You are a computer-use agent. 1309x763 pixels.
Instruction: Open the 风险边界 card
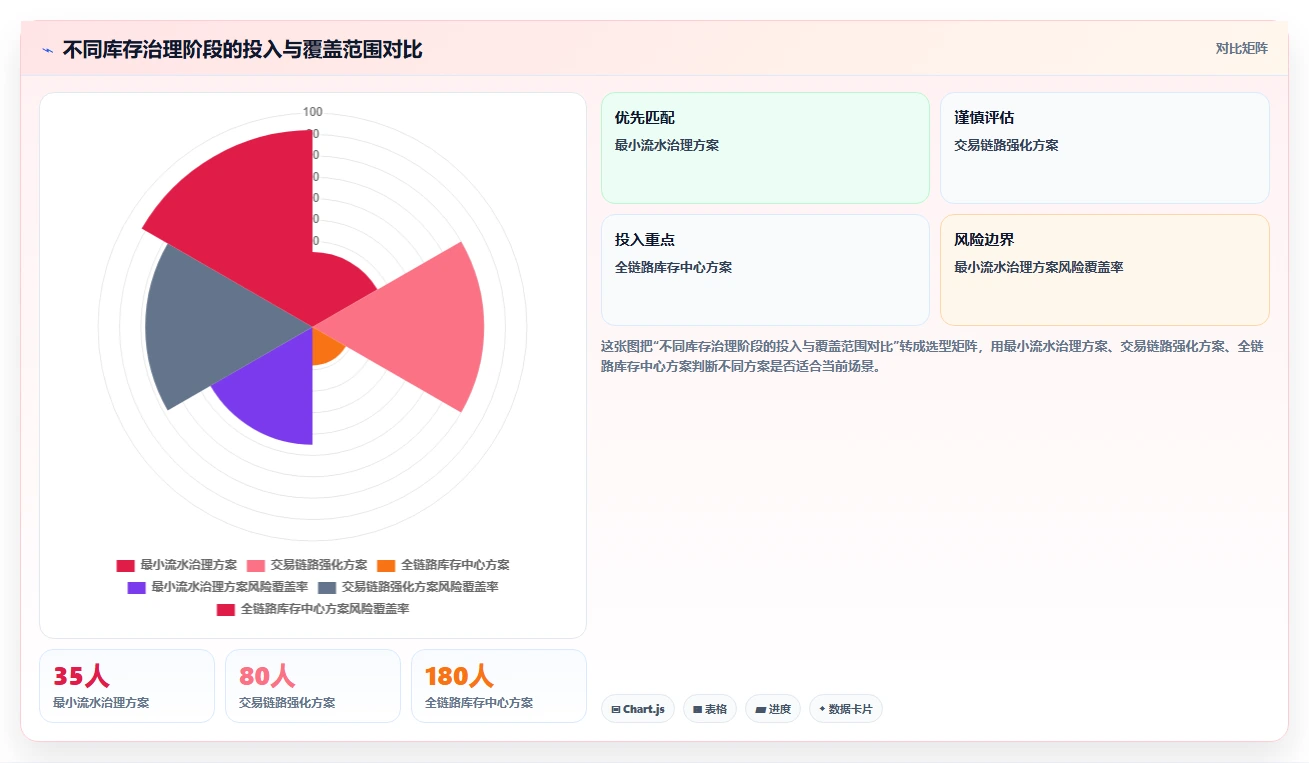[1105, 270]
